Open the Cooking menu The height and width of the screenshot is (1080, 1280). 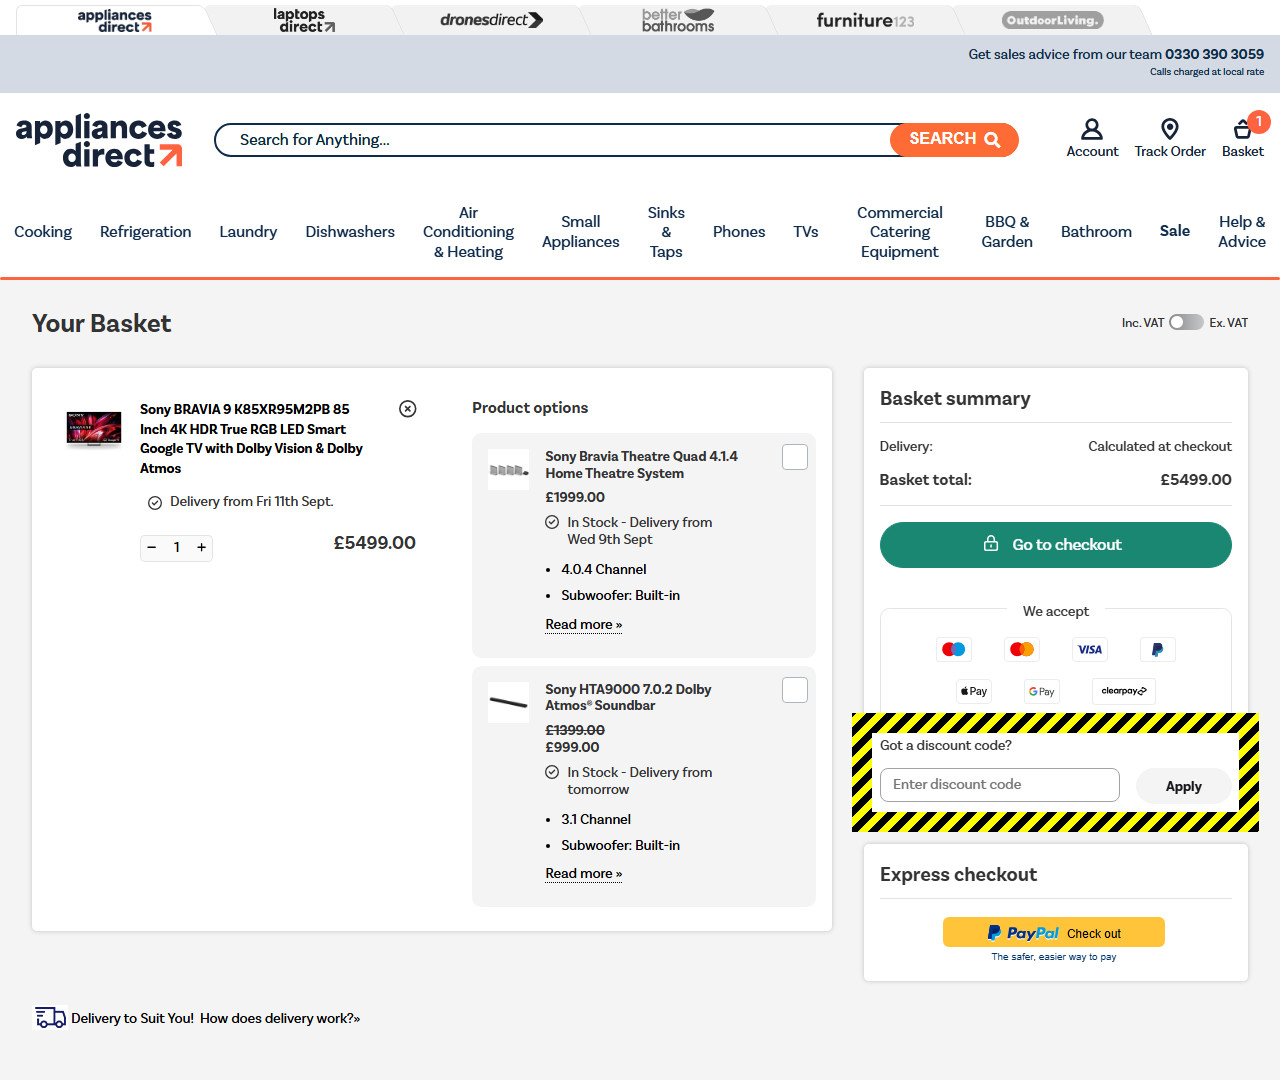click(43, 232)
